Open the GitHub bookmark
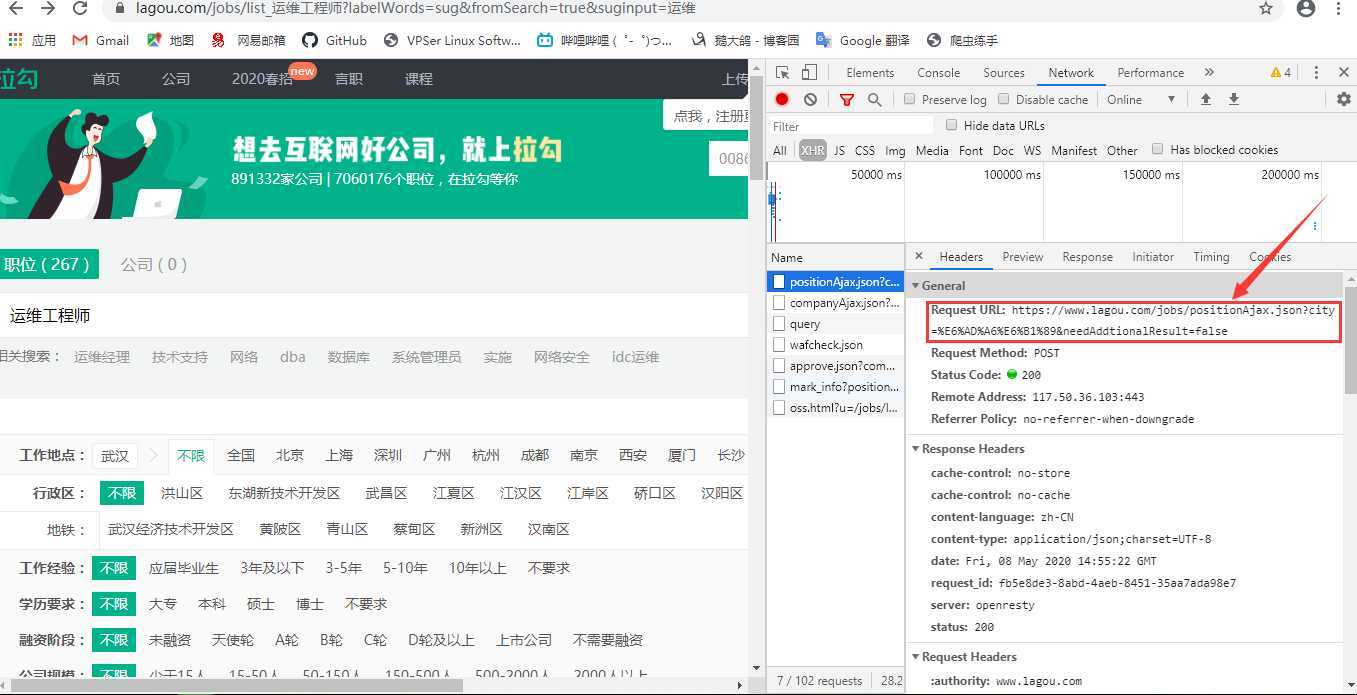This screenshot has width=1357, height=695. point(334,41)
